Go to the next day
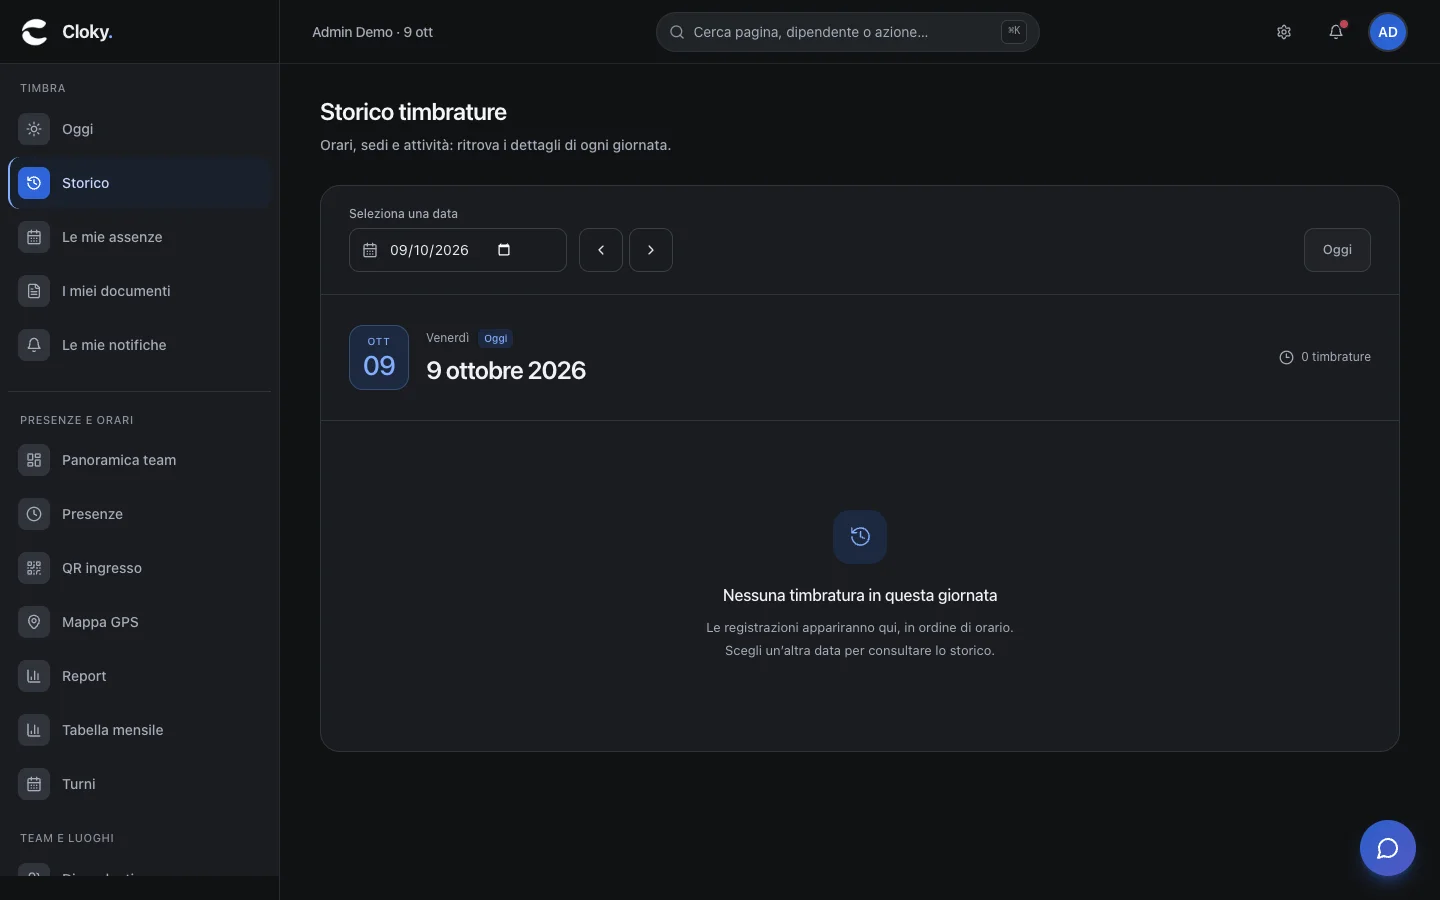 click(651, 250)
